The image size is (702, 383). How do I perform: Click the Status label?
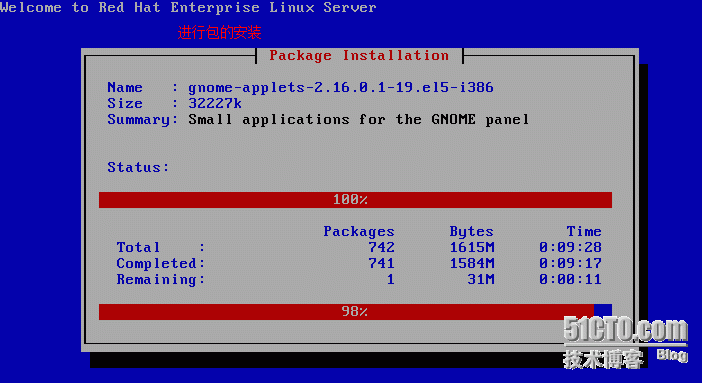coord(138,167)
